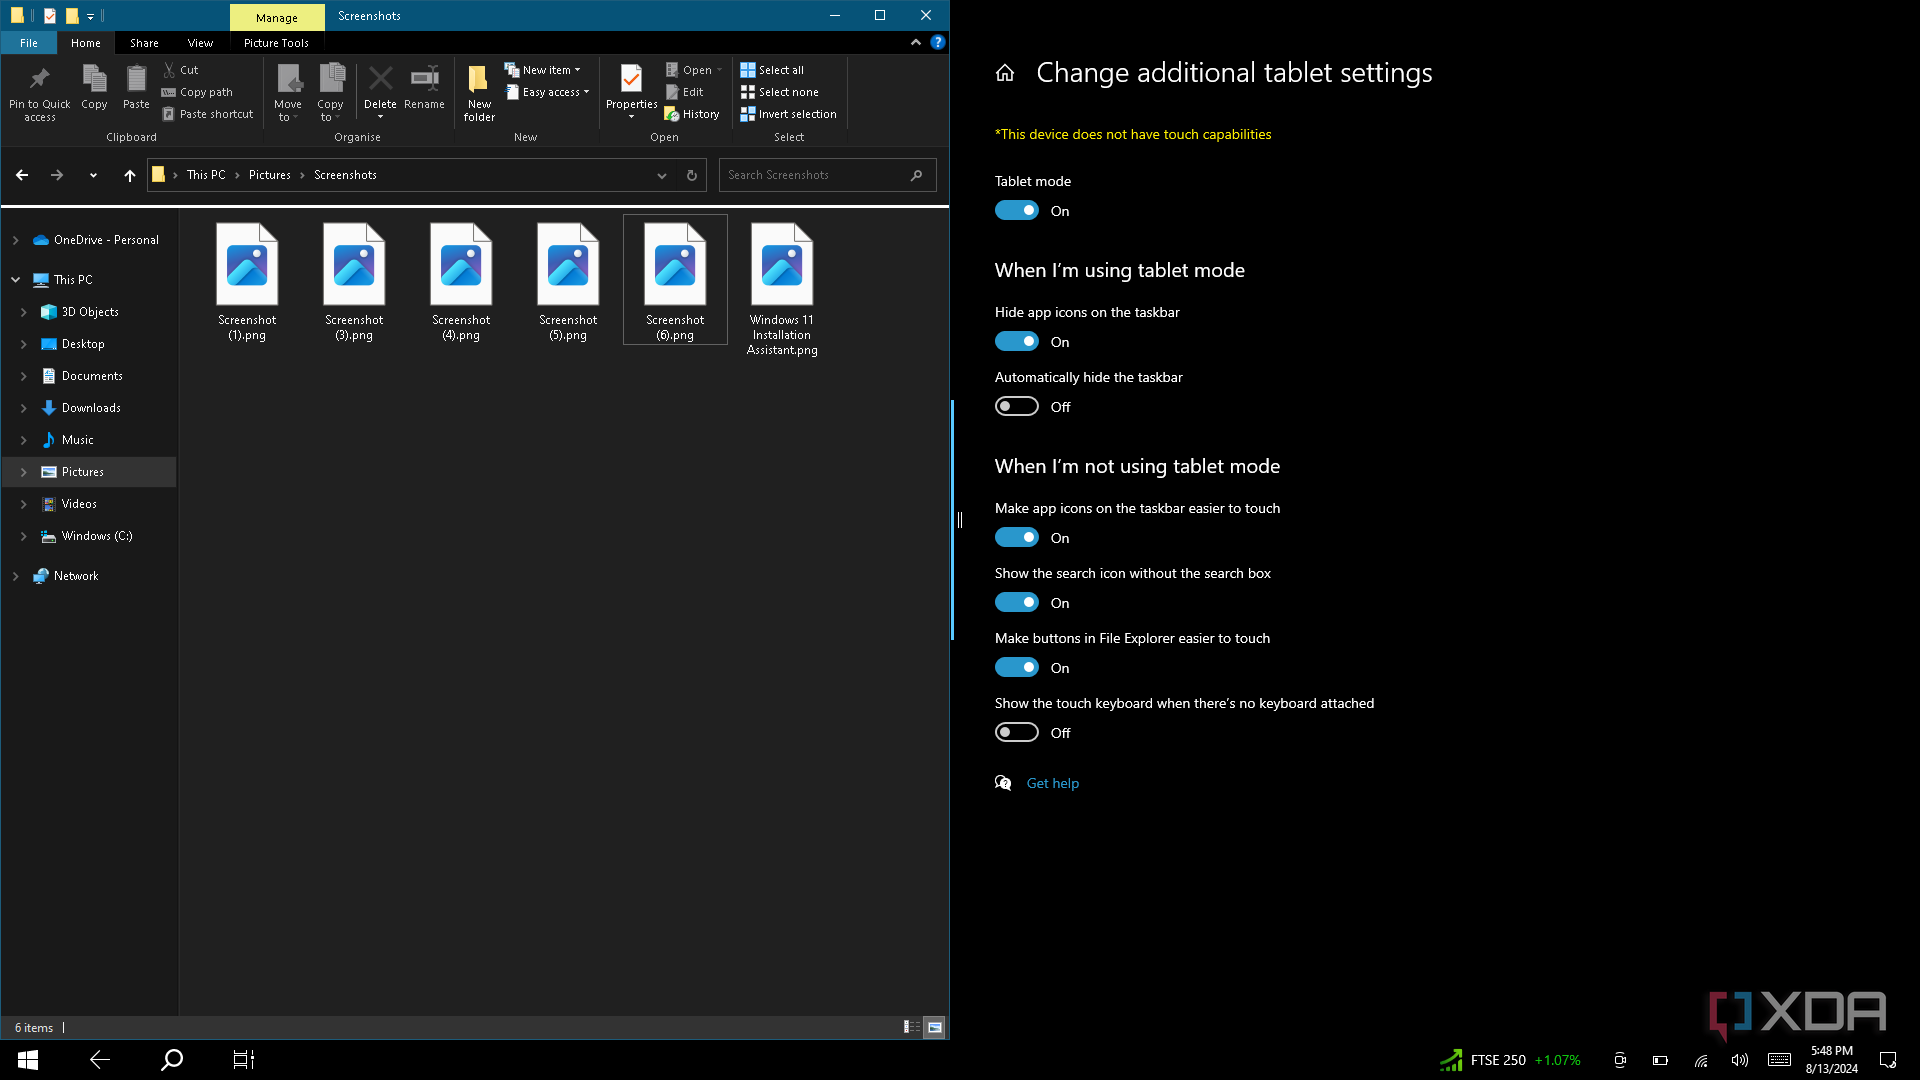Viewport: 1920px width, 1080px height.
Task: Open file Properties from ribbon
Action: click(x=631, y=90)
